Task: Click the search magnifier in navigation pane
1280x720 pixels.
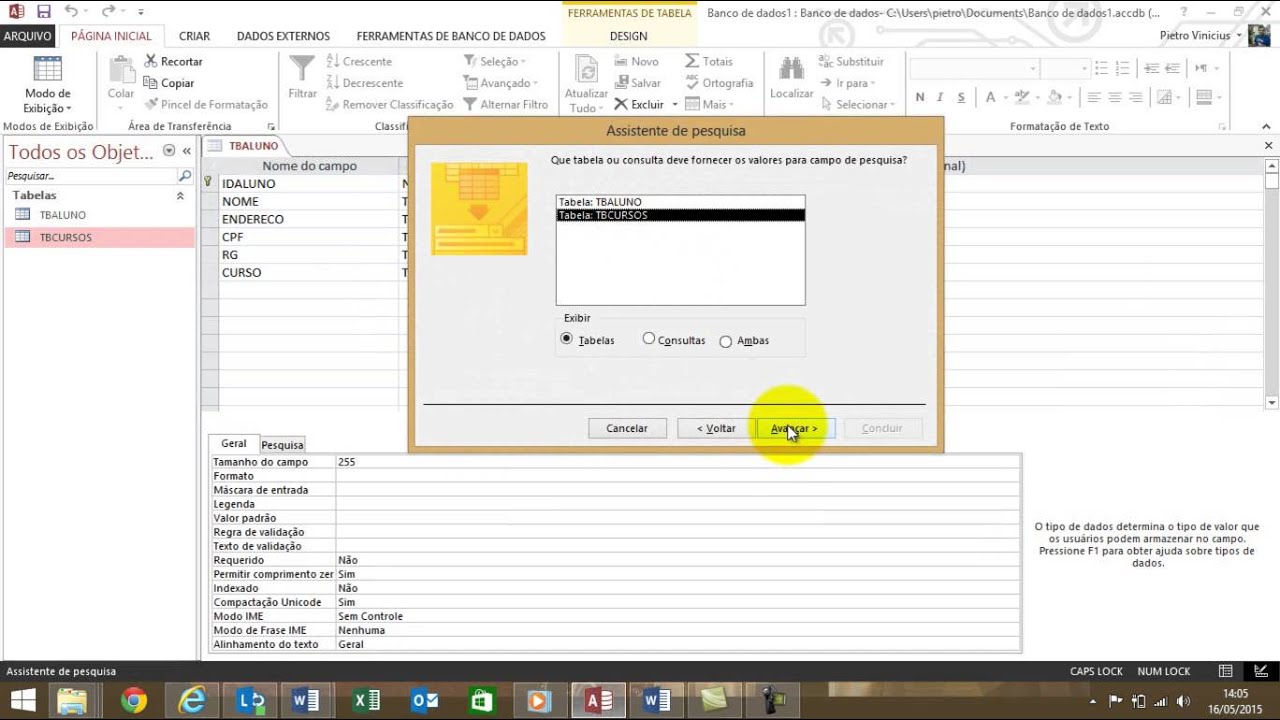Action: click(x=185, y=176)
